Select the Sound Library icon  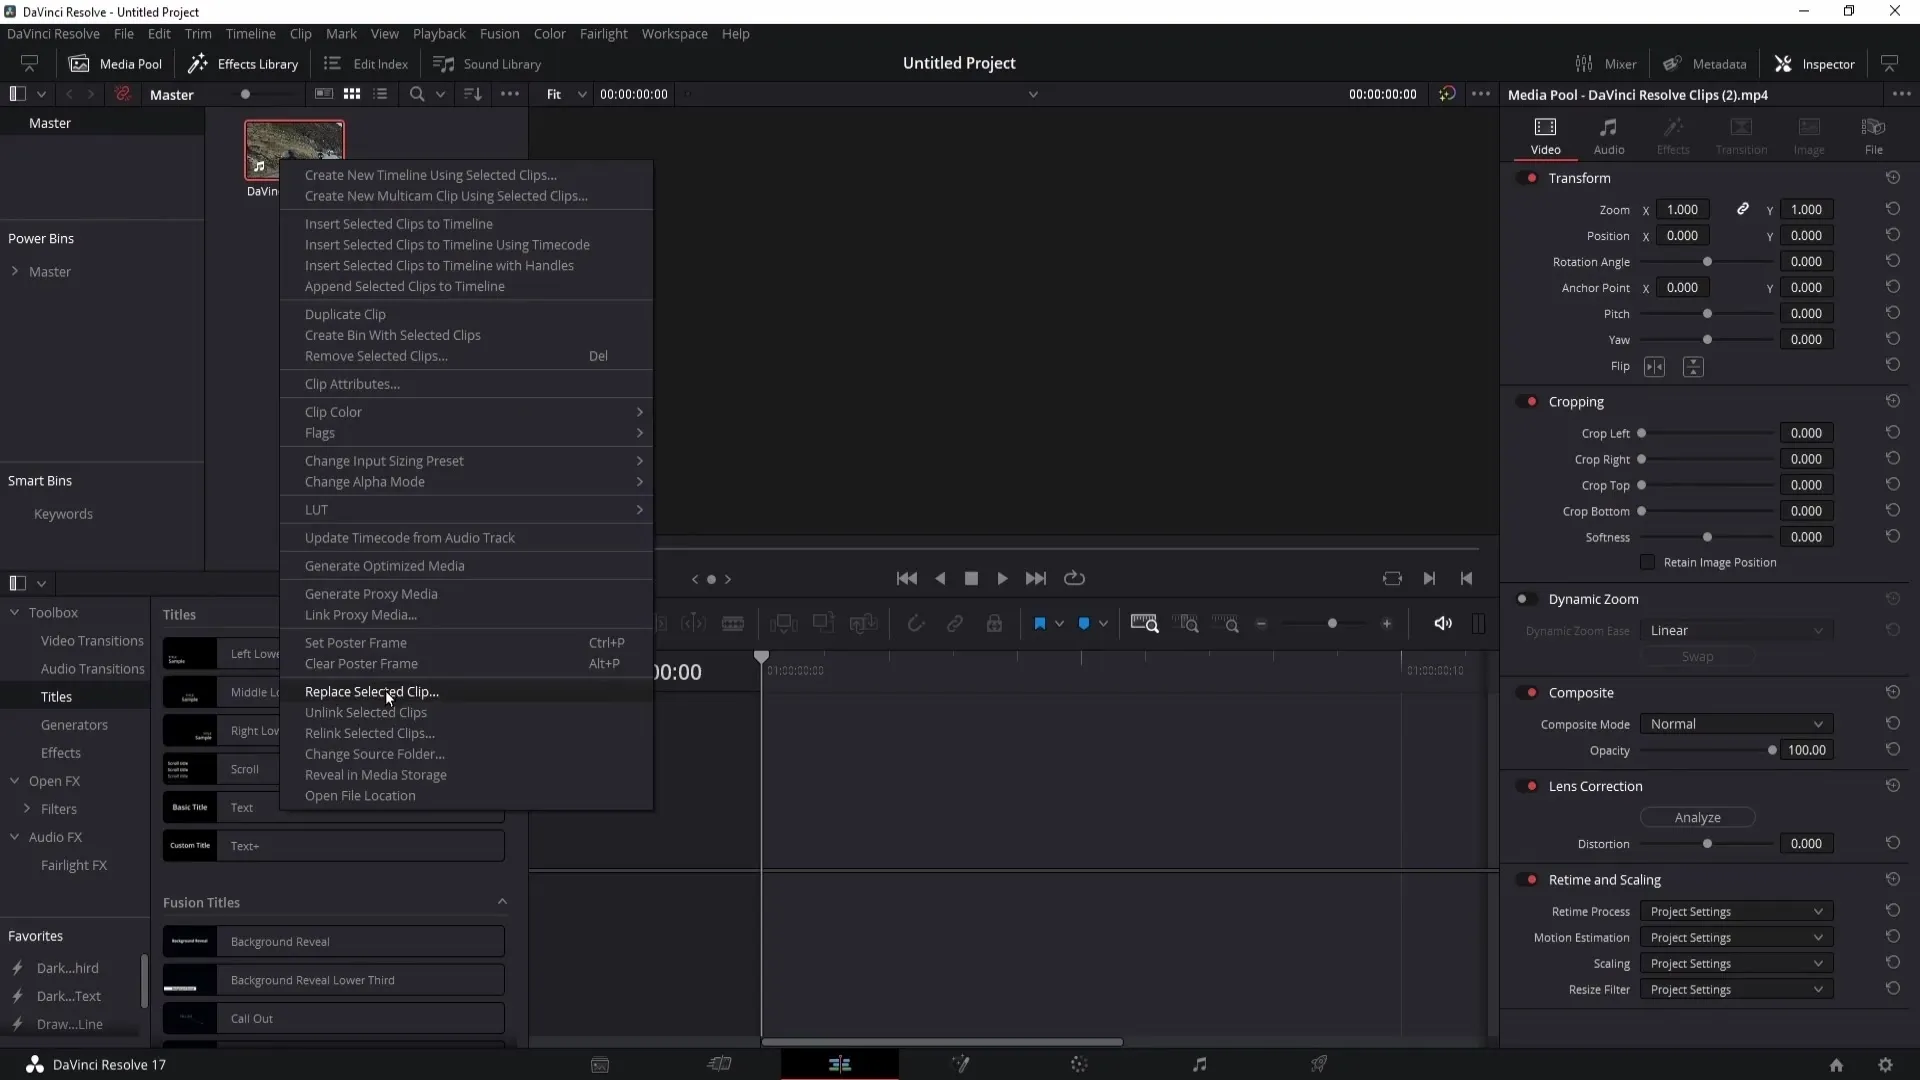[x=443, y=63]
